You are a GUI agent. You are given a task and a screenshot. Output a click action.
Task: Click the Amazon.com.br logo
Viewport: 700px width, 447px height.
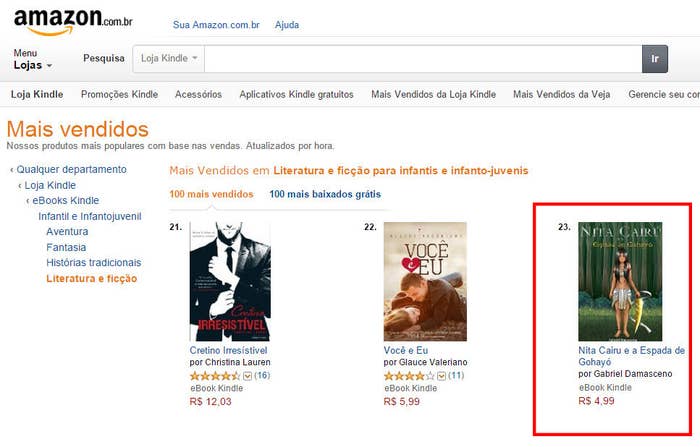point(73,21)
